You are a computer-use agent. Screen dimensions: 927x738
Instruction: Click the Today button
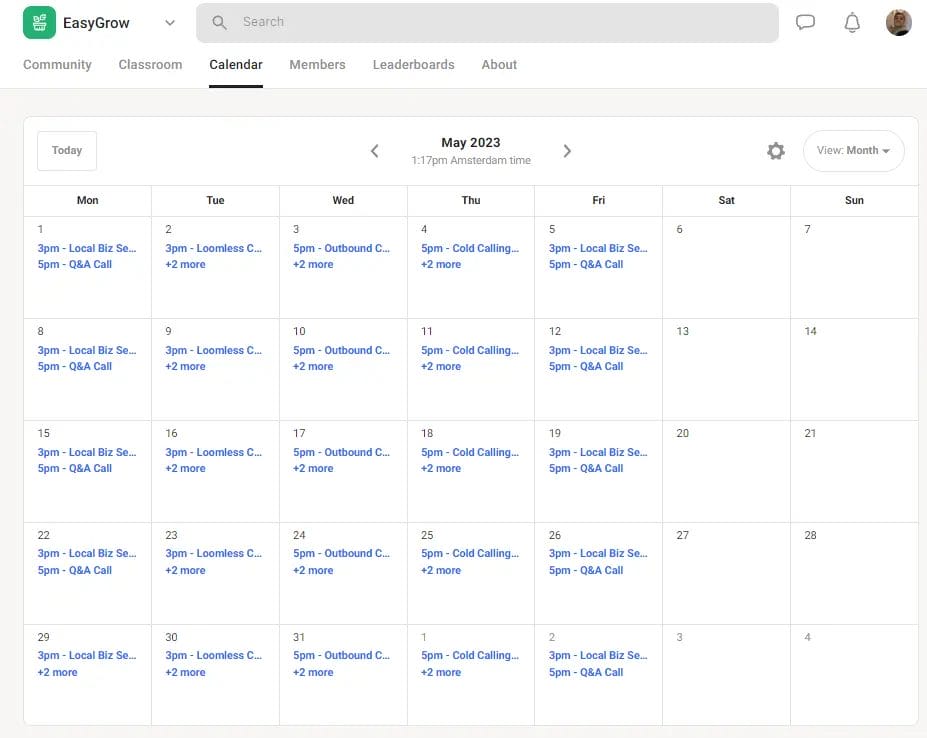click(67, 151)
